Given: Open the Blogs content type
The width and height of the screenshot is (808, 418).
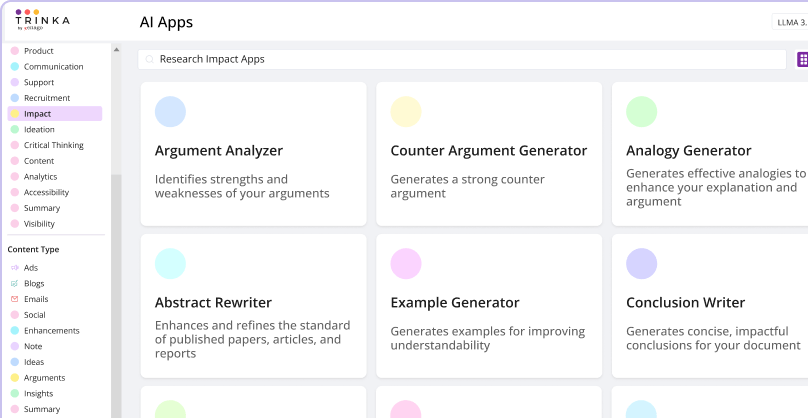Looking at the screenshot, I should 34,284.
